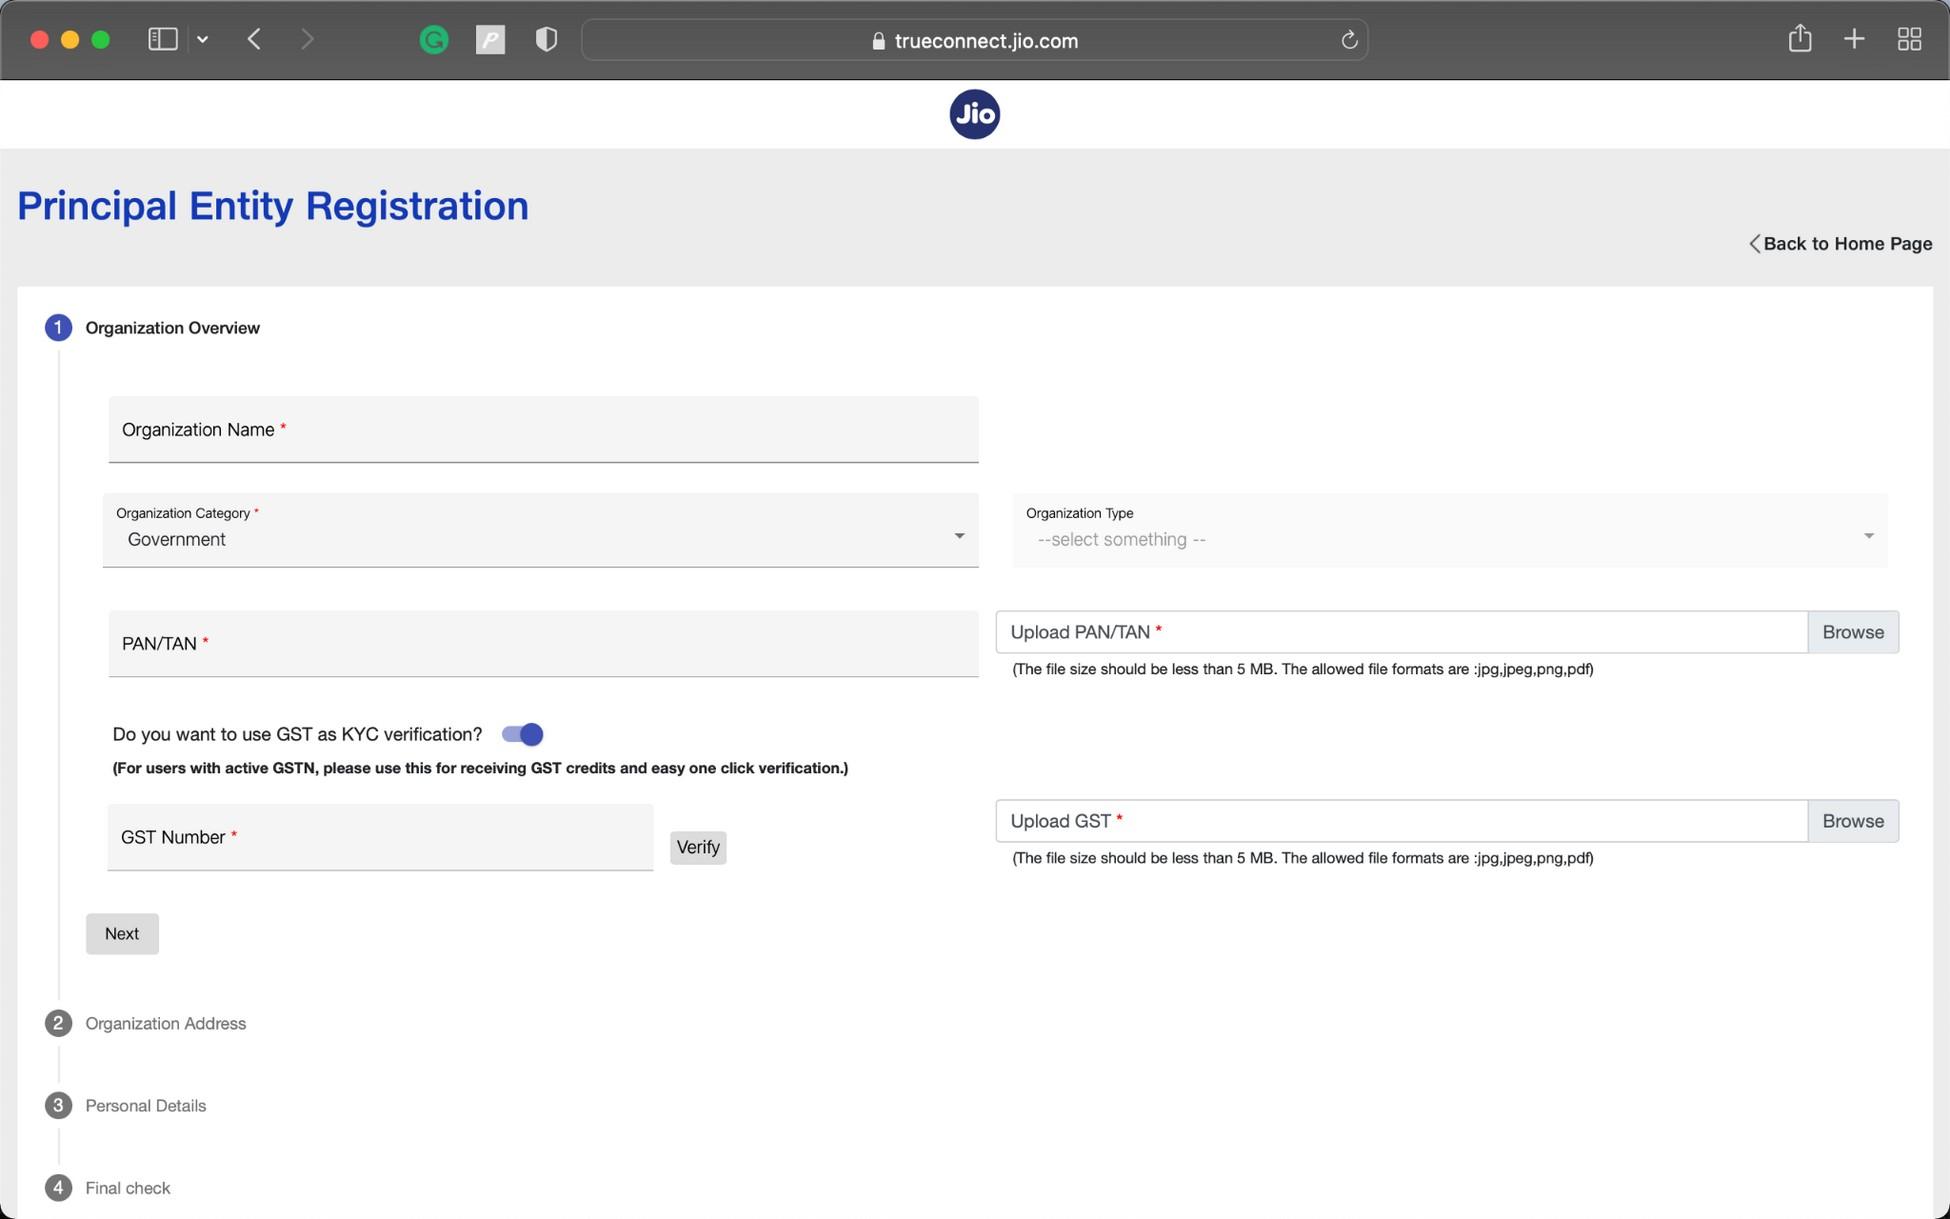This screenshot has width=1950, height=1219.
Task: Open the Safari sidebar panel
Action: 163,39
